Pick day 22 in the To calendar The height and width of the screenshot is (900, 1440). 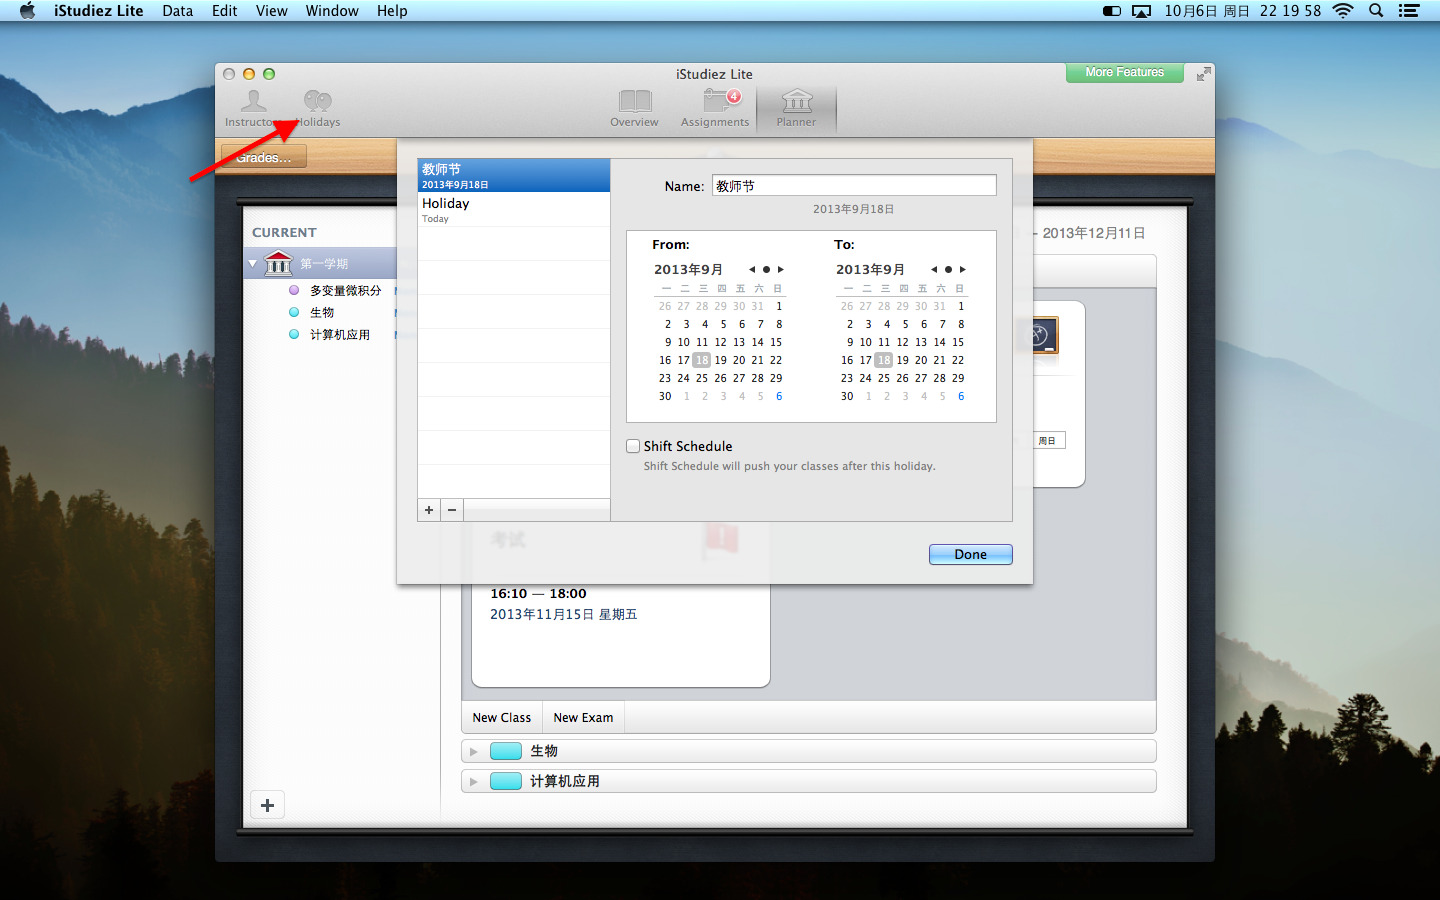(x=958, y=360)
